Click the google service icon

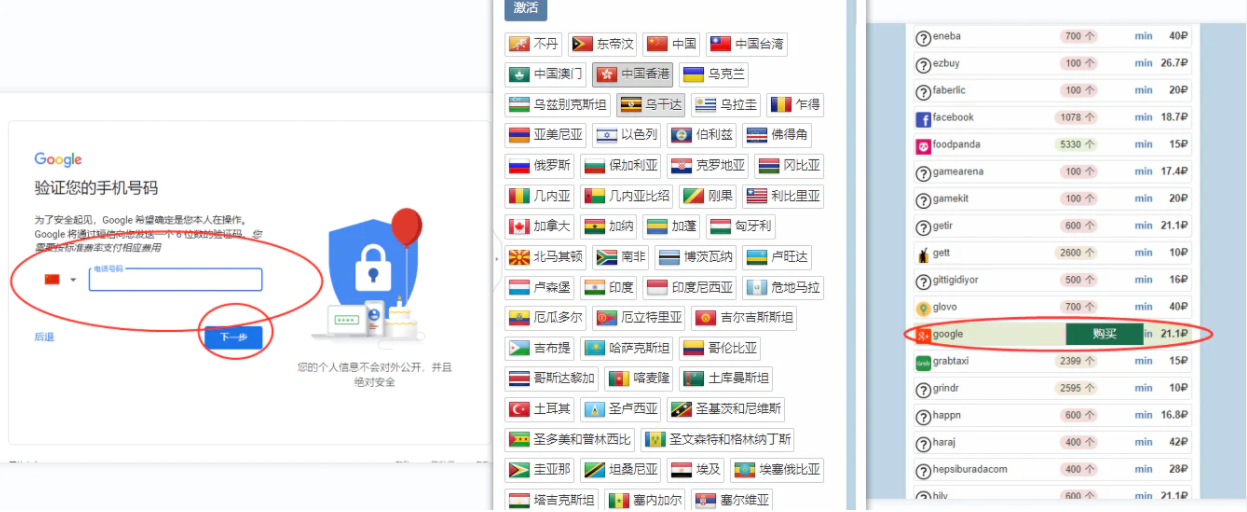pyautogui.click(x=923, y=335)
